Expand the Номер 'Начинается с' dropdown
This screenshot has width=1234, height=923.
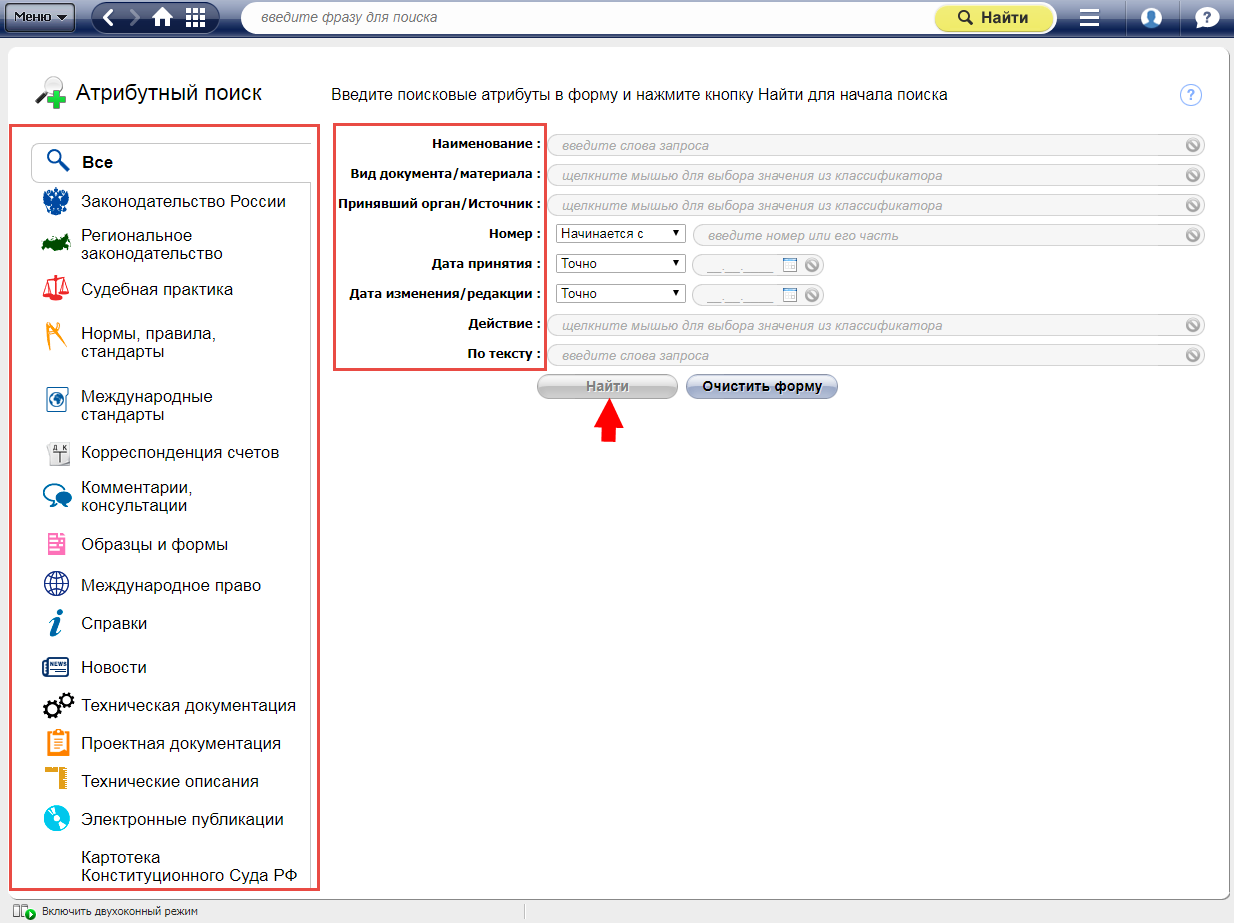pos(620,234)
